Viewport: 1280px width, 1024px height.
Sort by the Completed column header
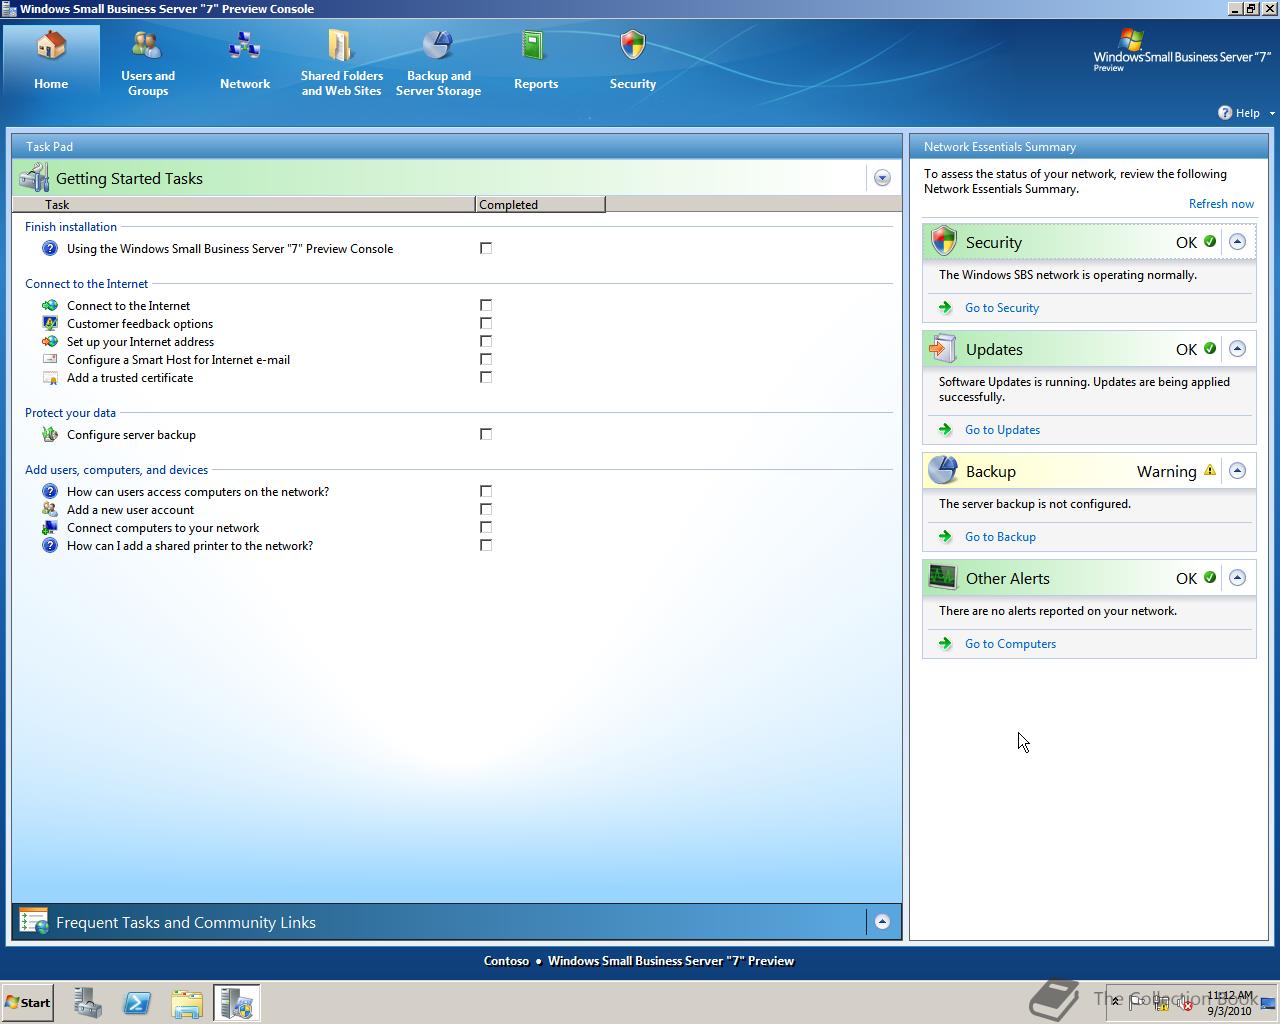point(540,204)
